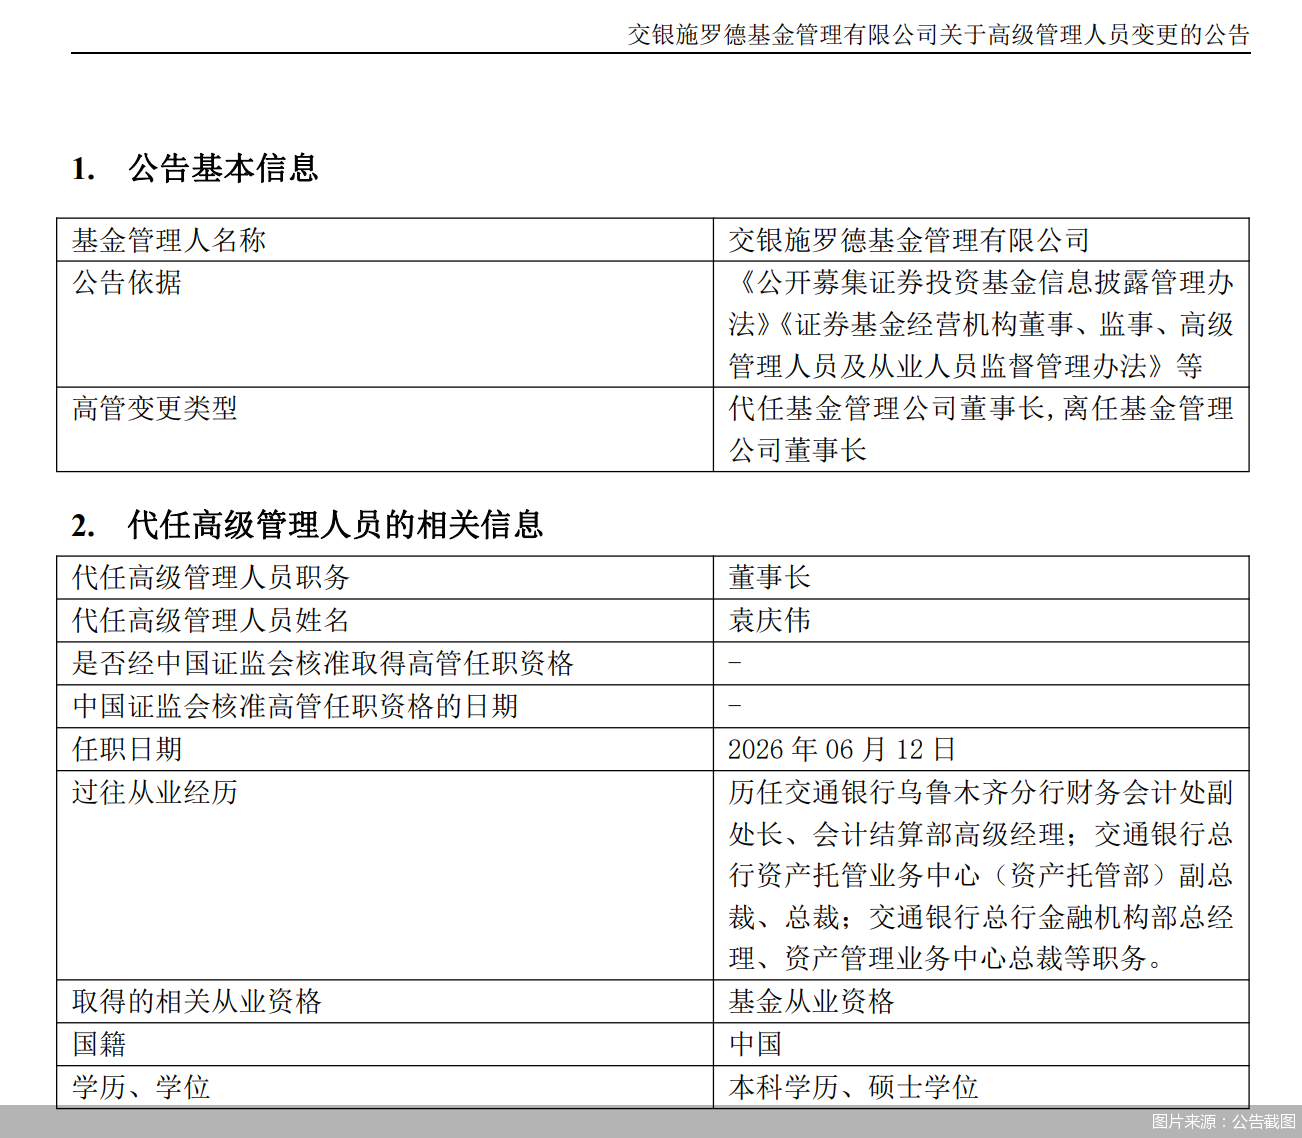Screen dimensions: 1302x1138
Task: Click the label '取得的相关从业资格'
Action: point(197,1001)
